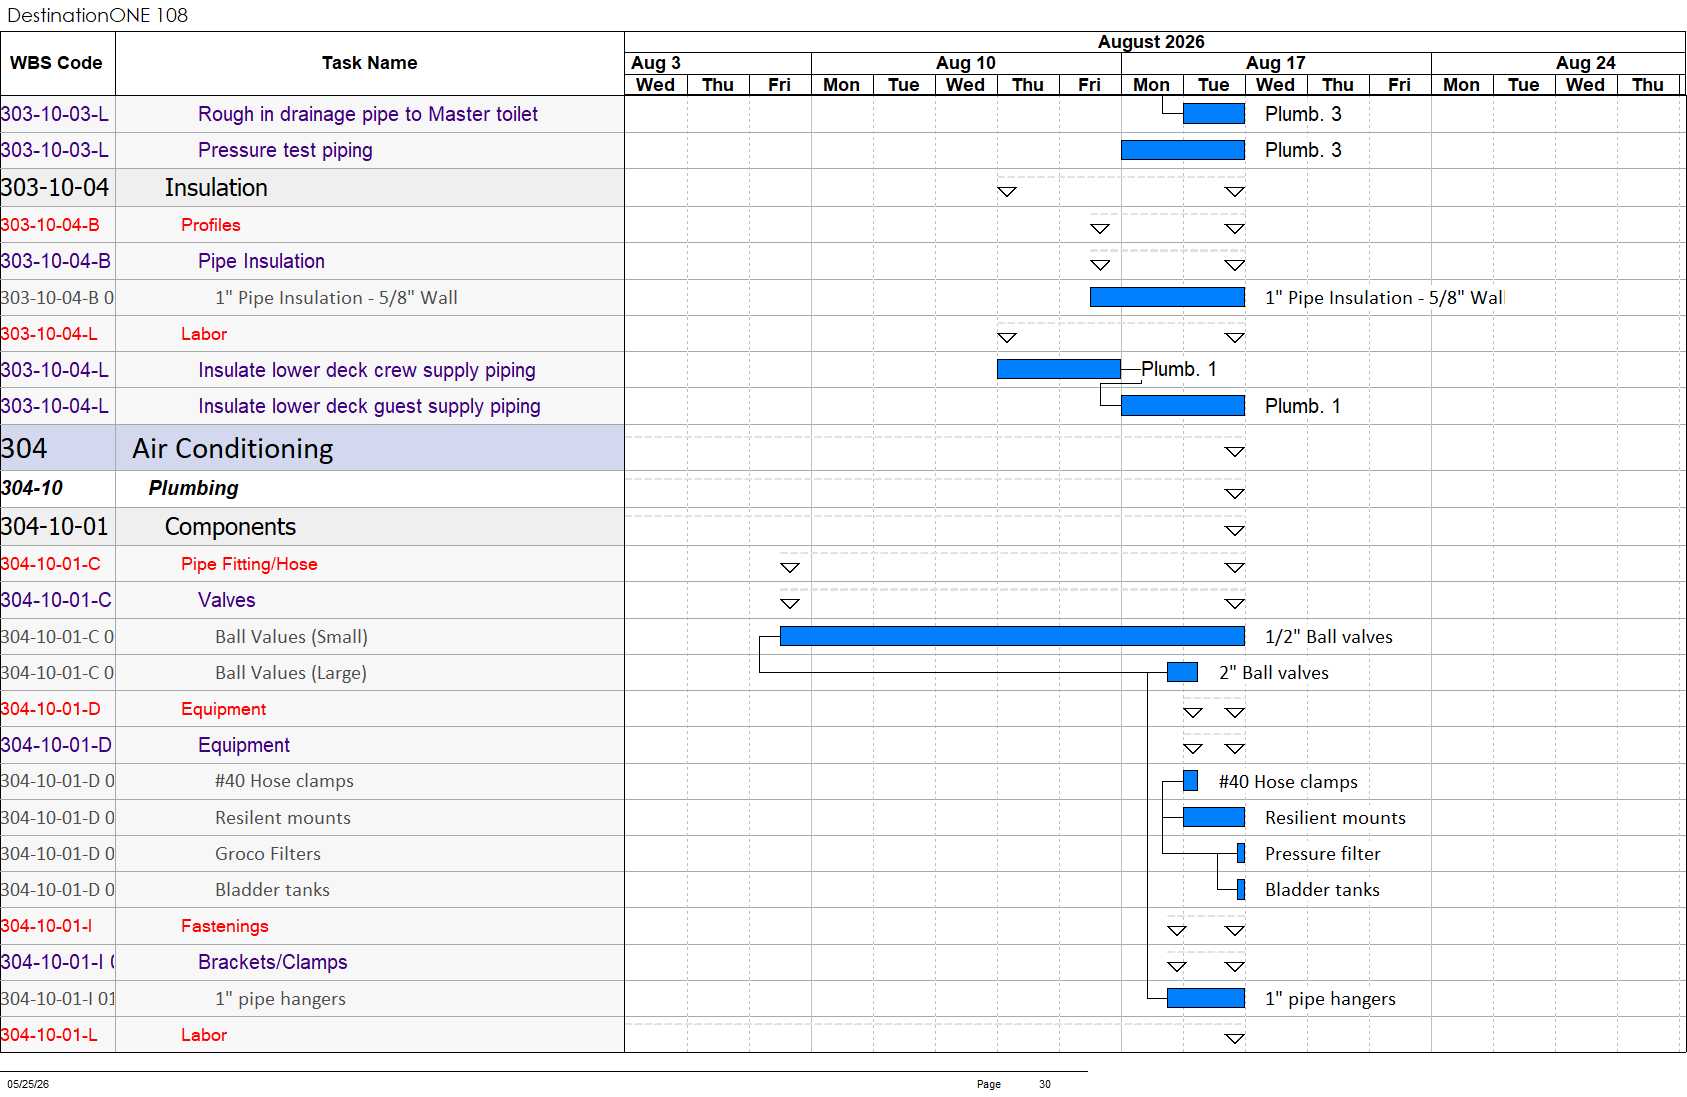The image size is (1687, 1097).
Task: Click the 1/2" Ball valves Gantt bar
Action: pos(1012,636)
